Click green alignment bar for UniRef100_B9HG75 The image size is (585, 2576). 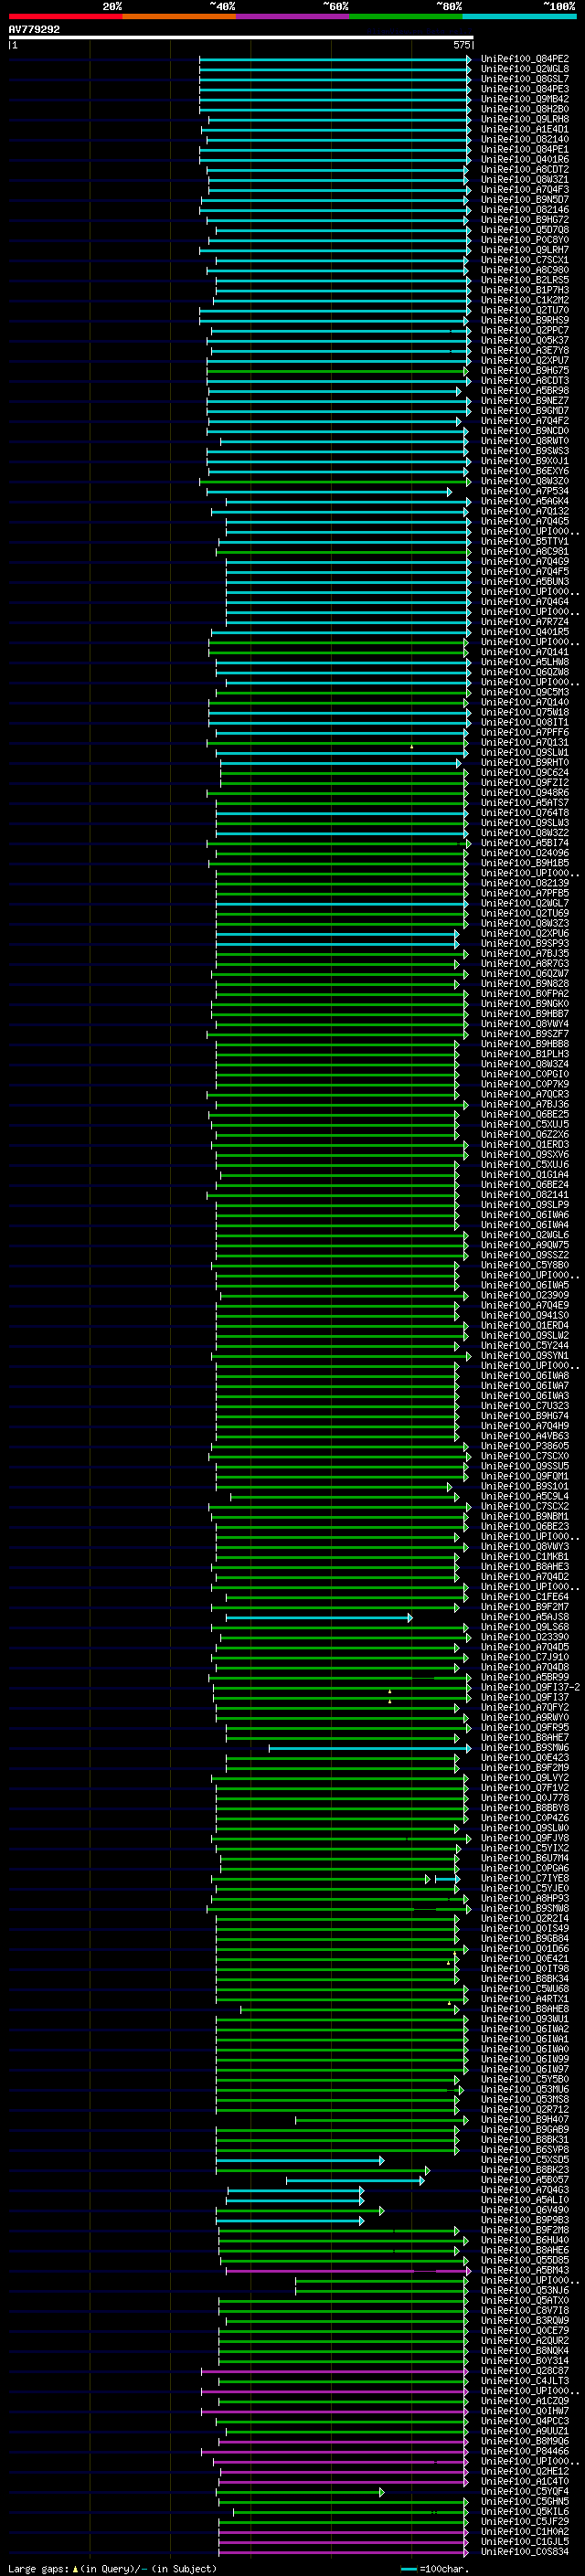(337, 371)
